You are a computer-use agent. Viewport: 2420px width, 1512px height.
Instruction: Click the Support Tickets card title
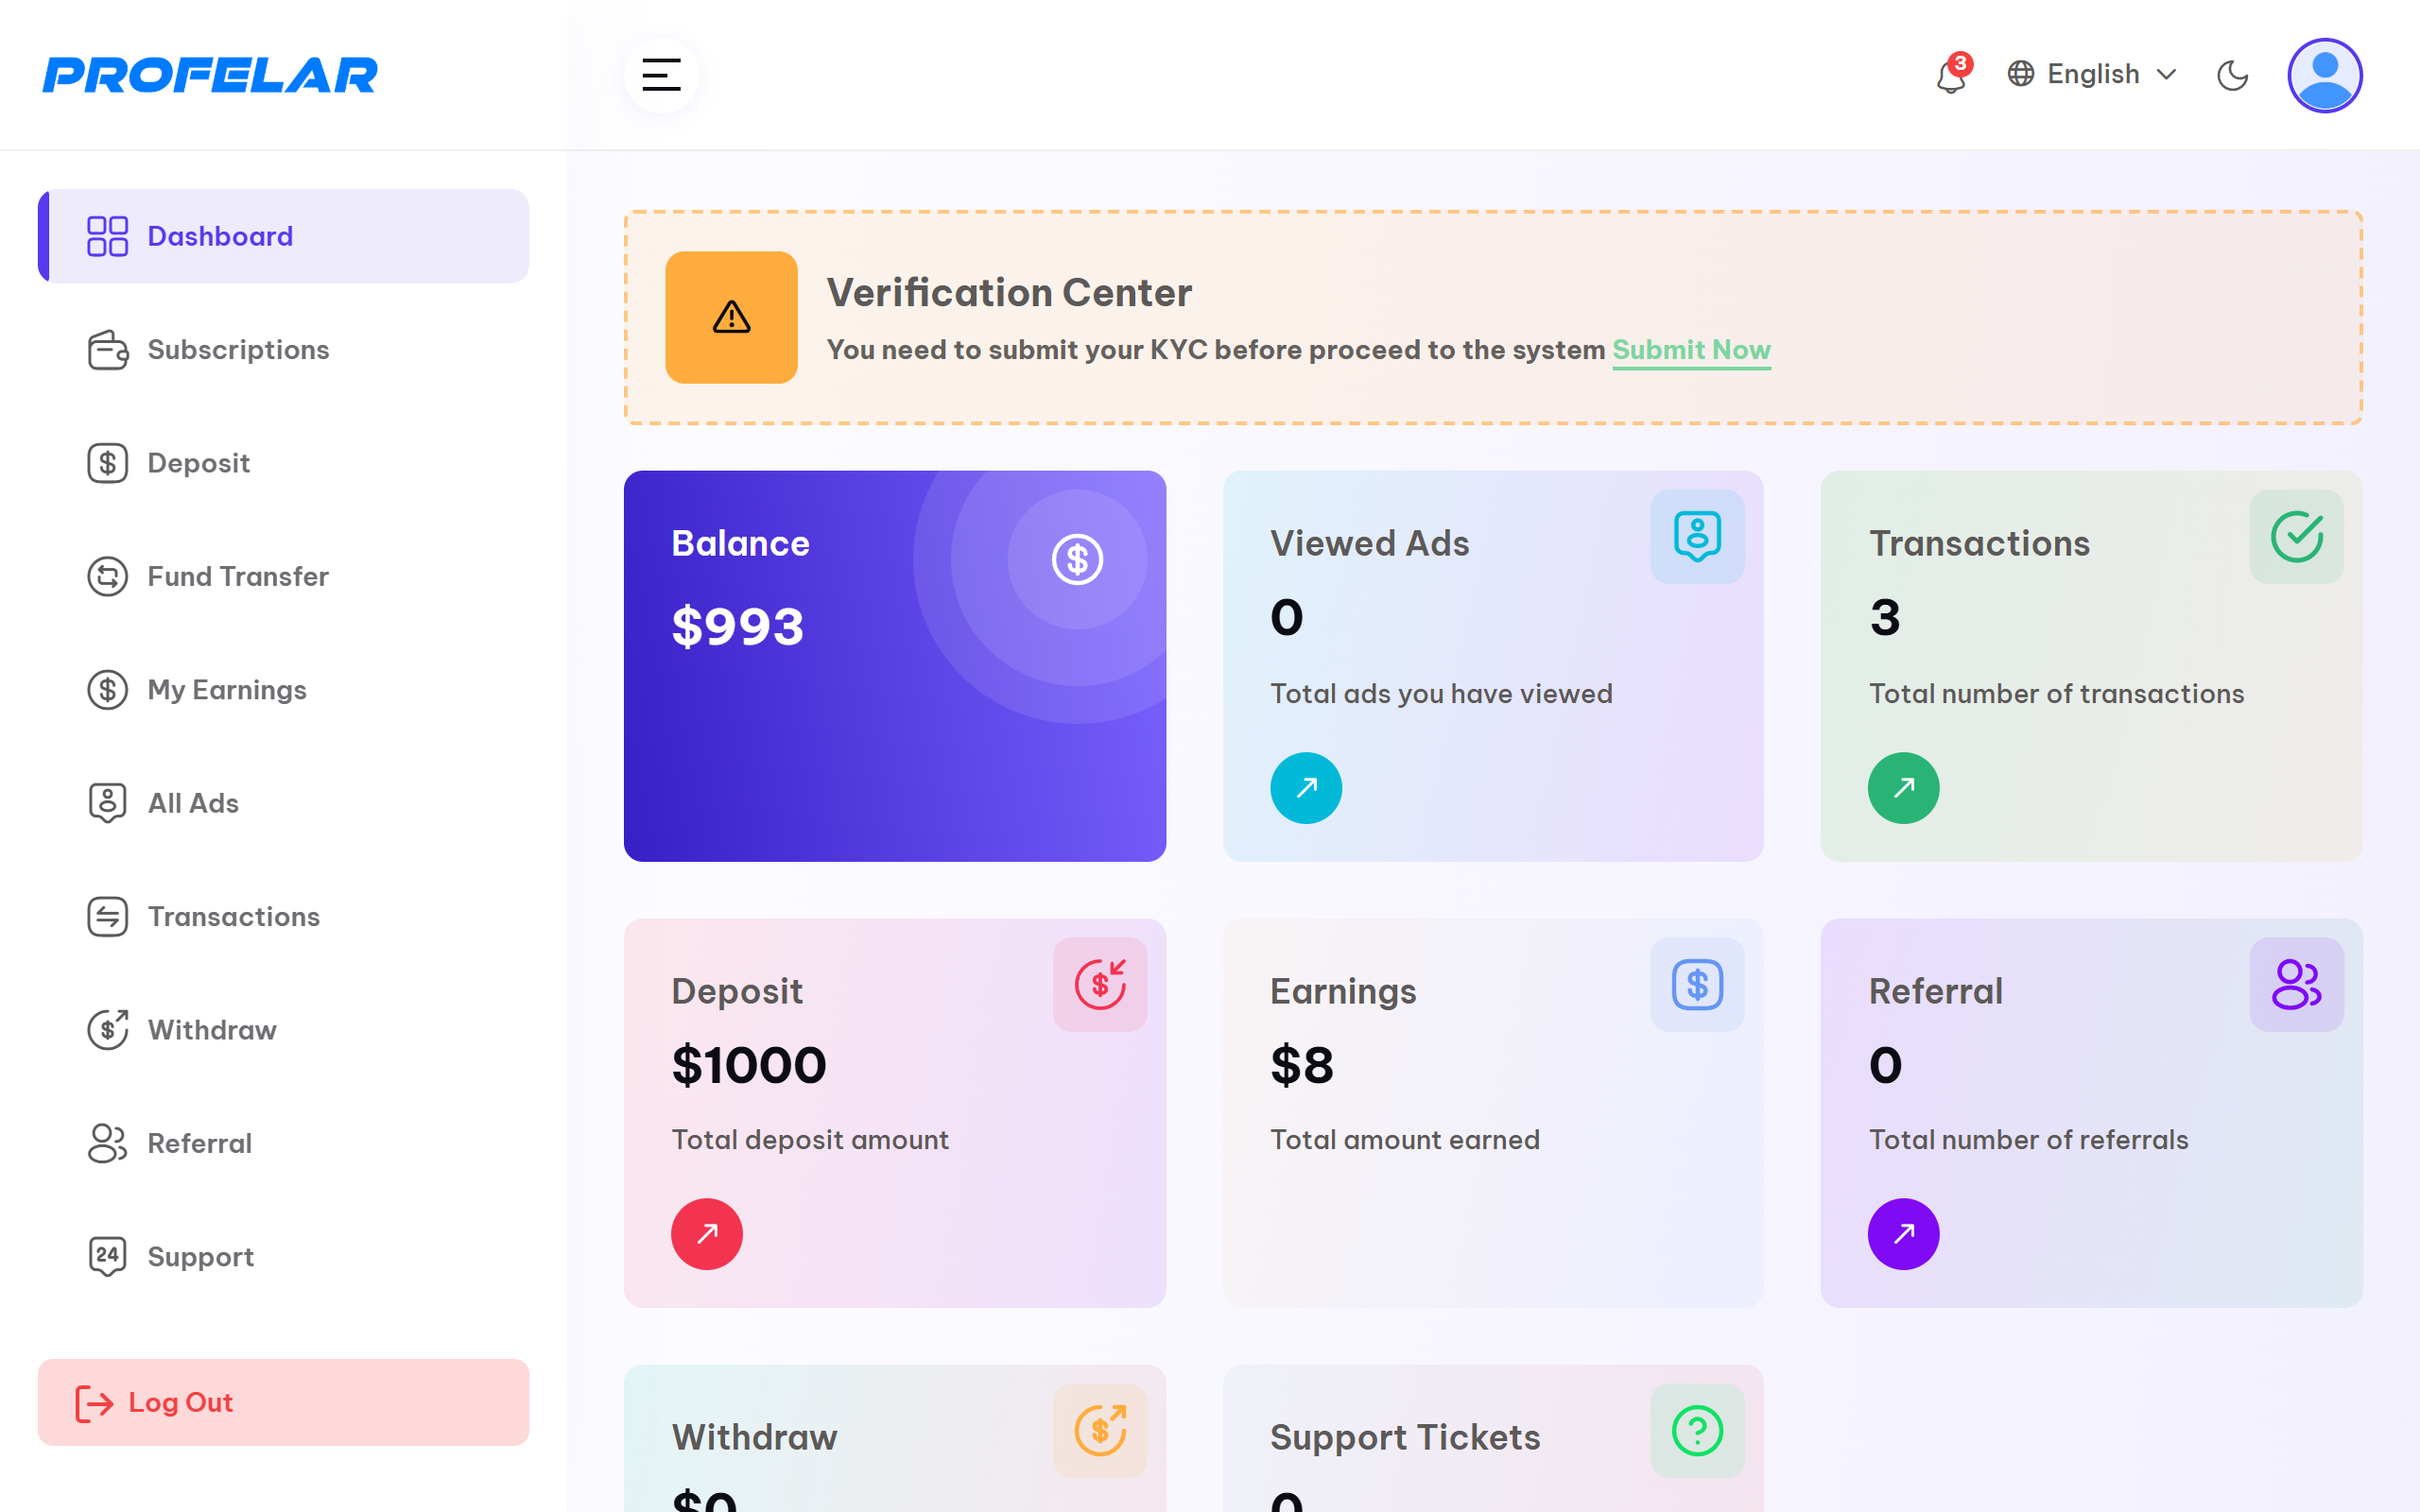(x=1405, y=1437)
